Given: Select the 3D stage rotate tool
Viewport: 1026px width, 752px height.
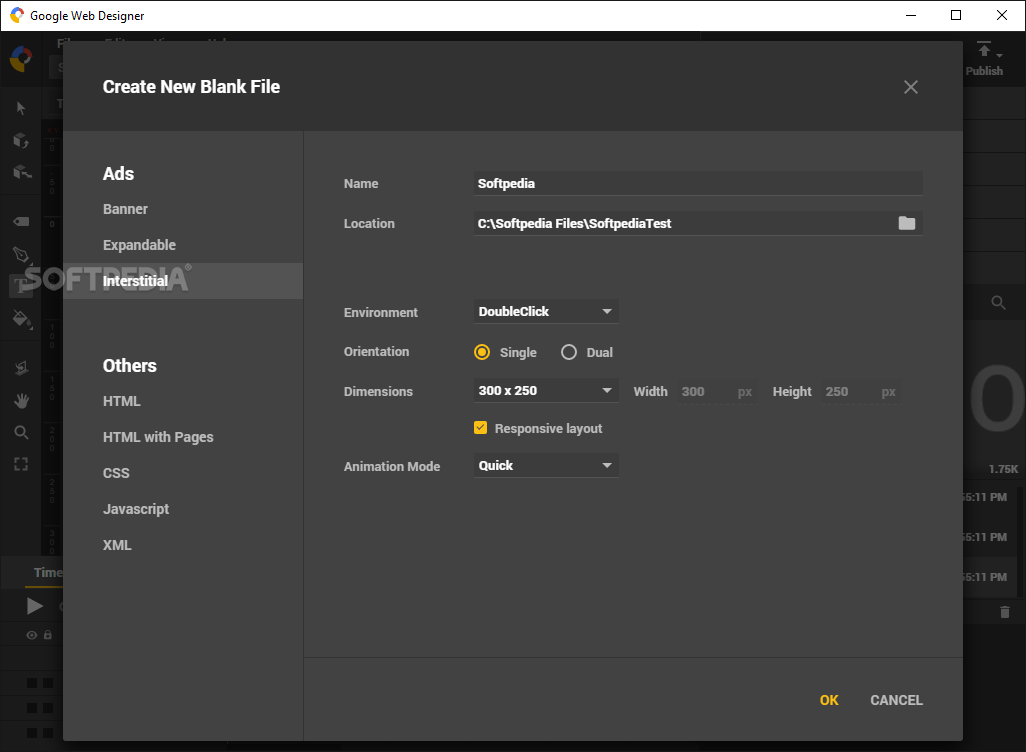Looking at the screenshot, I should (x=22, y=172).
